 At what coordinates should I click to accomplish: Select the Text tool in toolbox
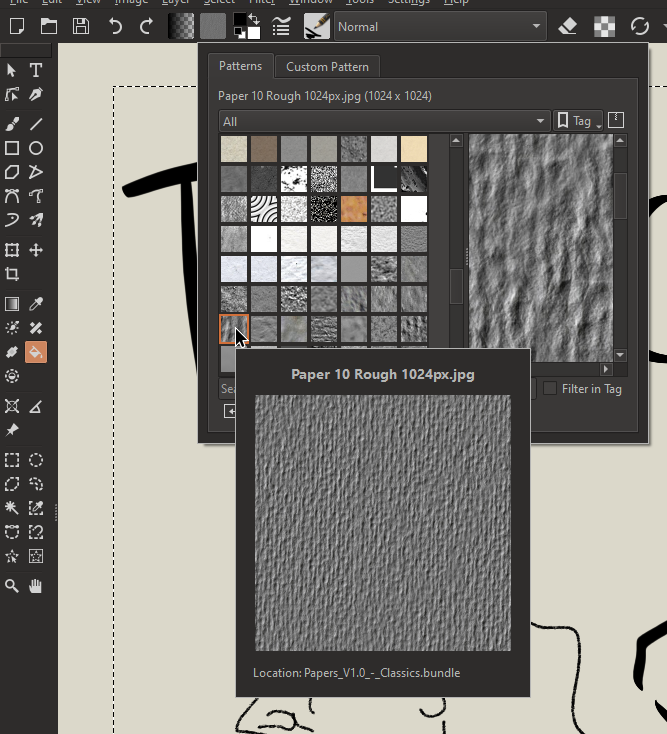click(36, 70)
